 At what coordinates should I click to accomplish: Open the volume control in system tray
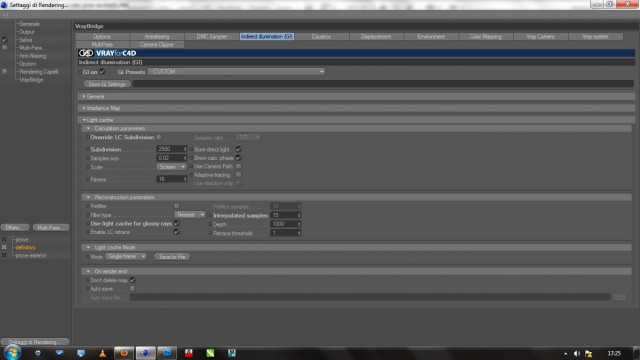tap(577, 353)
